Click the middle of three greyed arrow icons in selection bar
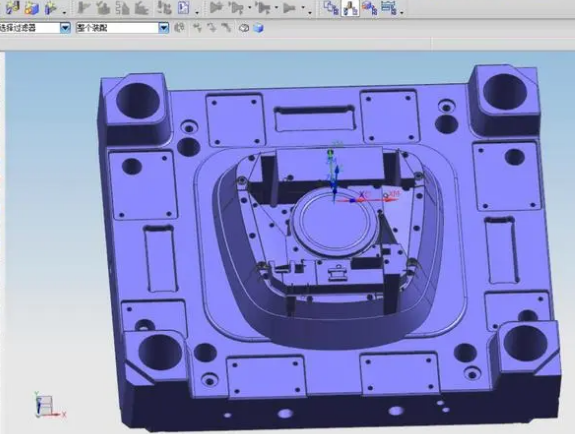 tap(212, 28)
